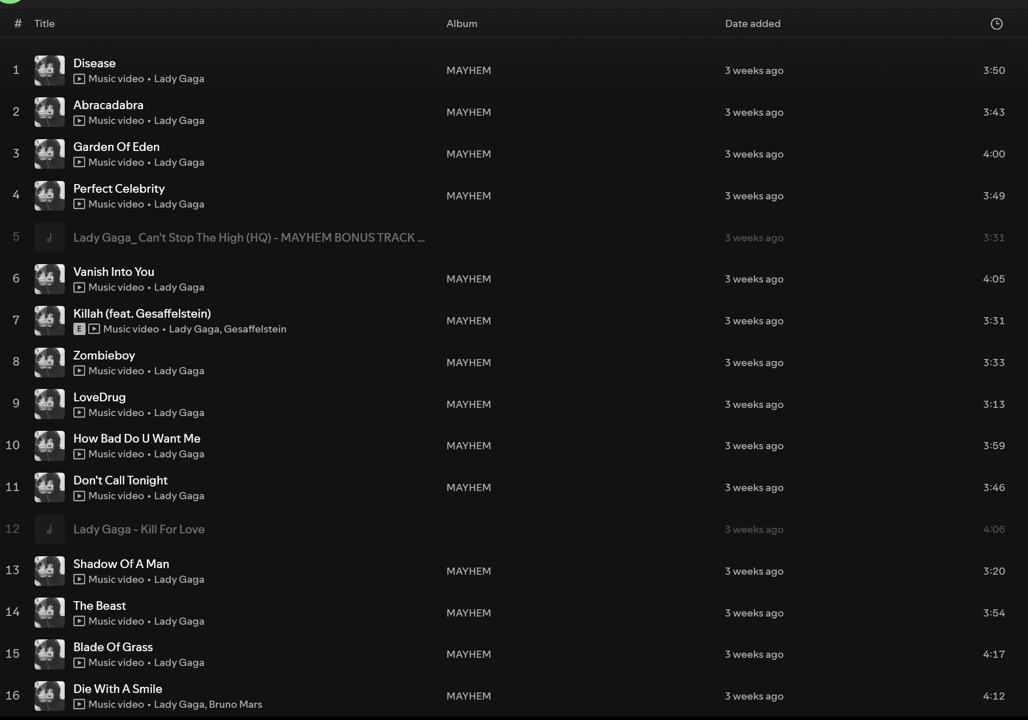Select the track title Killah (feat. Gesaffelstein)
Viewport: 1028px width, 720px height.
click(142, 313)
